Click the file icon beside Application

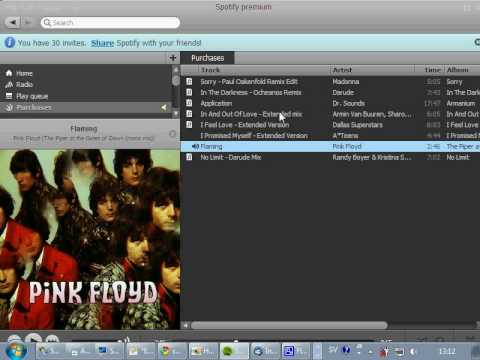point(189,103)
